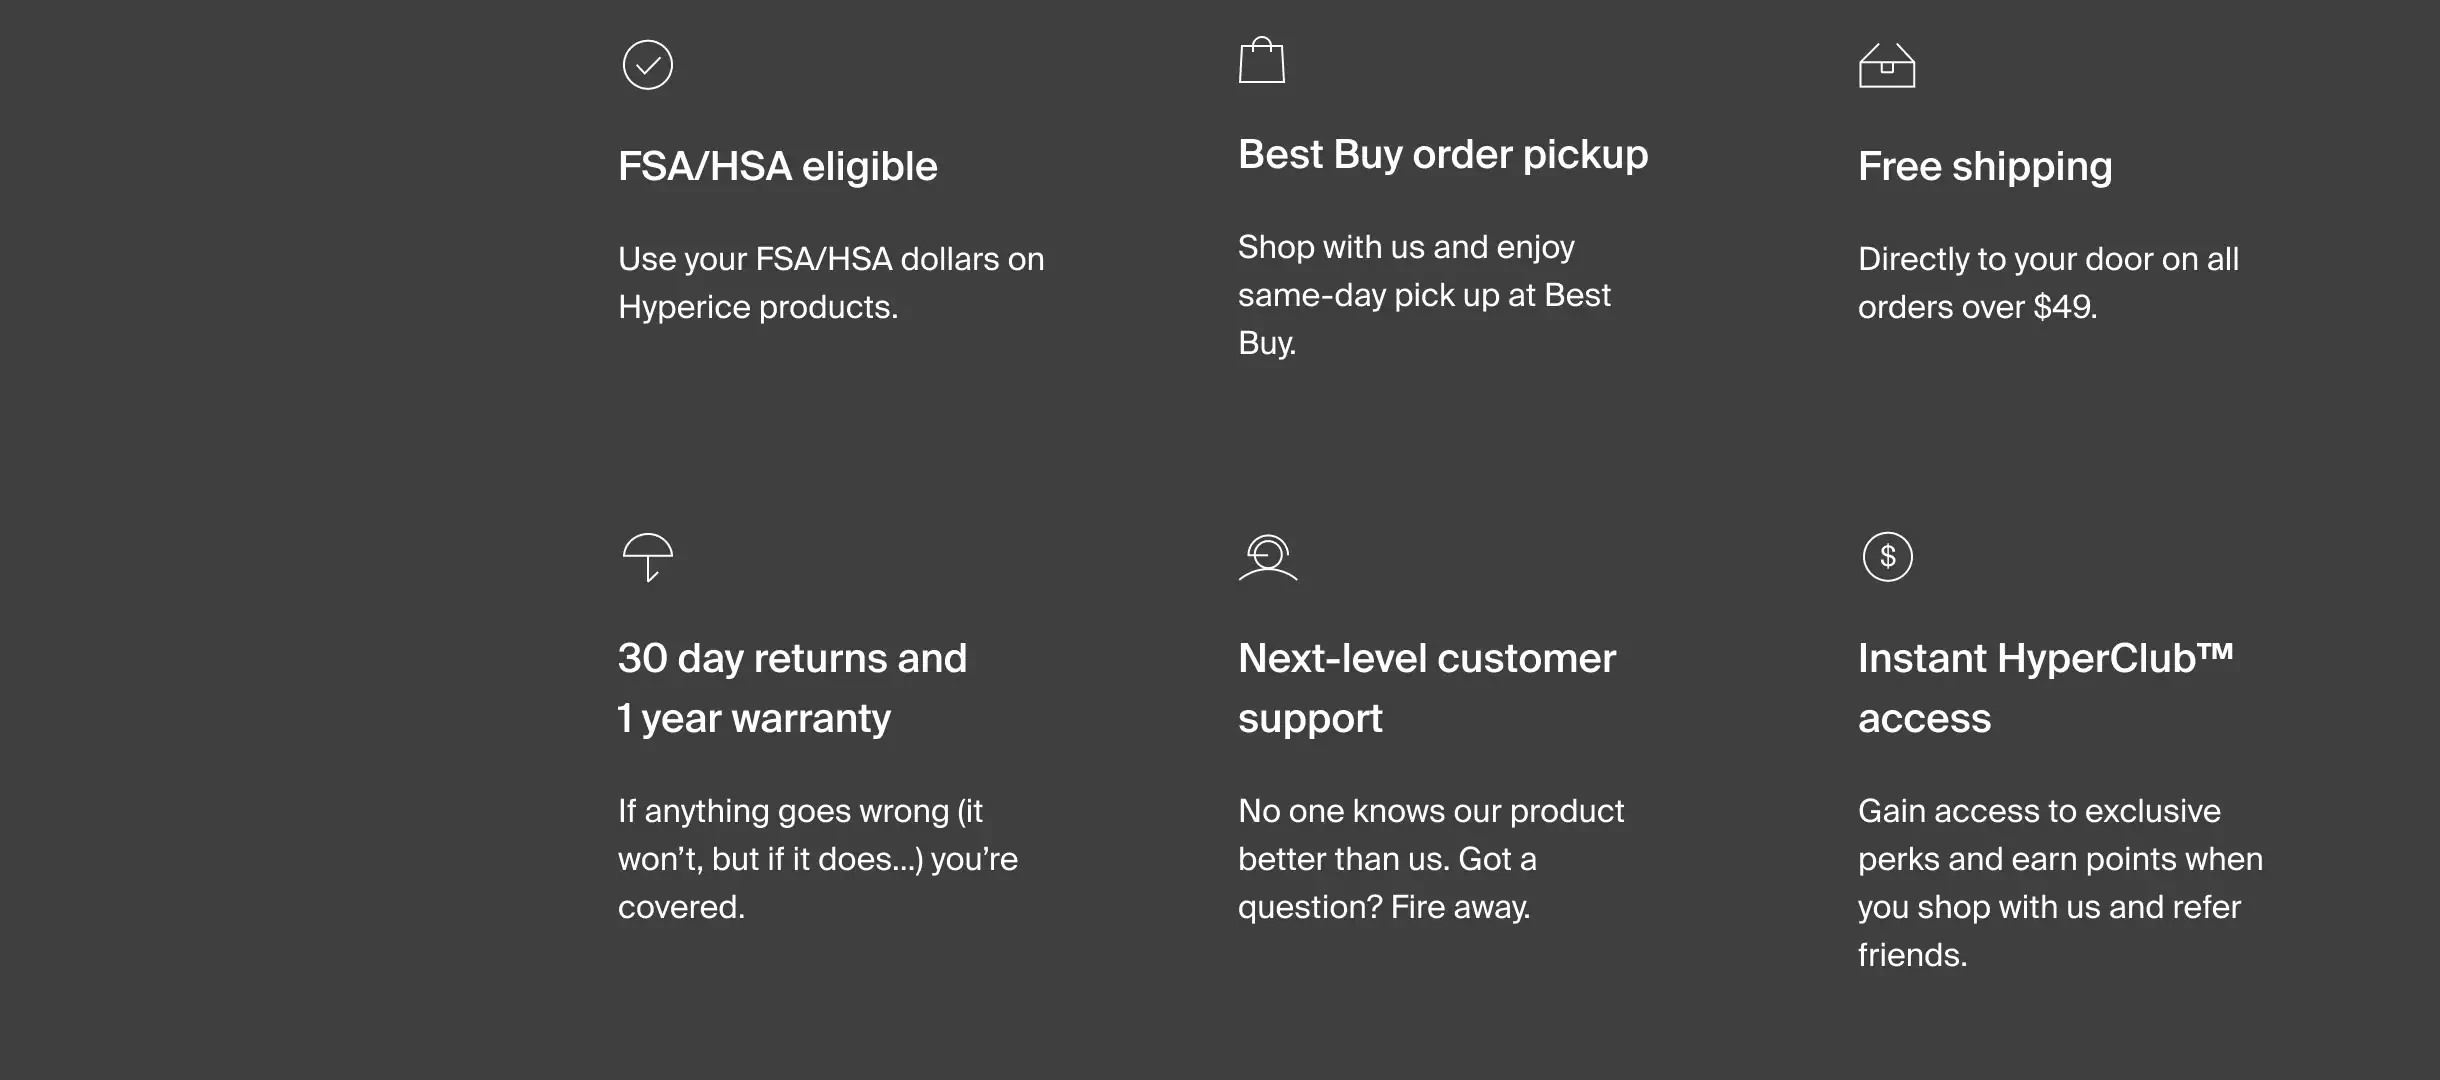Viewport: 2440px width, 1080px height.
Task: Click the "Hyperice products." text line
Action: 758,307
